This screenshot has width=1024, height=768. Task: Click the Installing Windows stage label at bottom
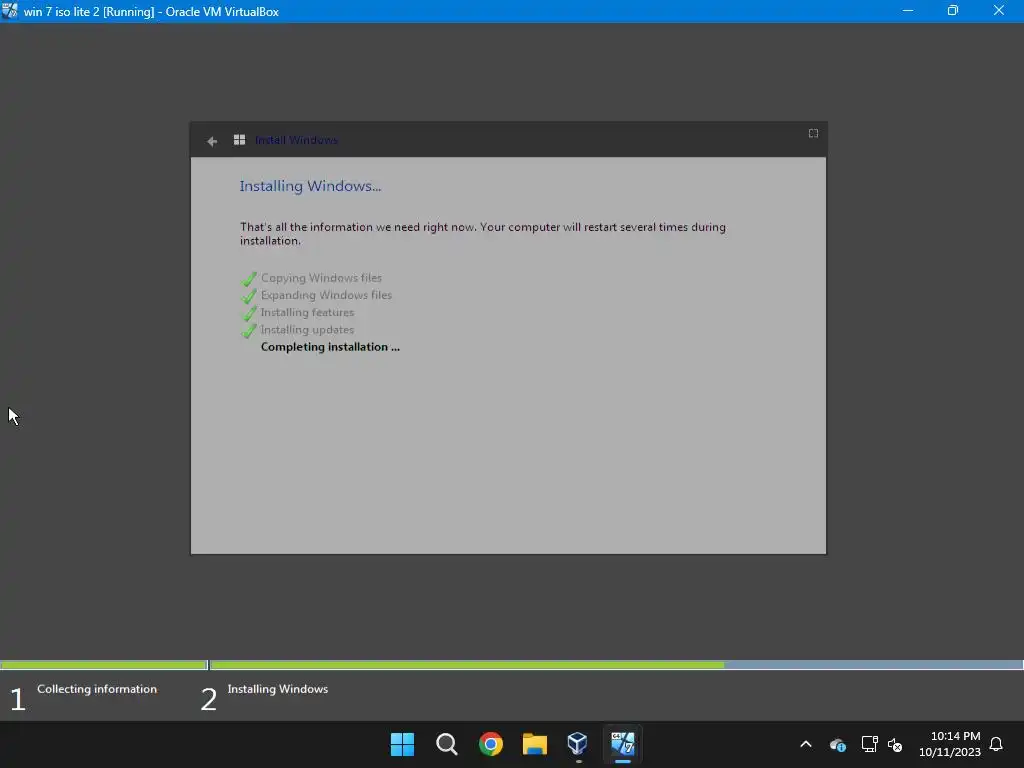click(x=278, y=689)
